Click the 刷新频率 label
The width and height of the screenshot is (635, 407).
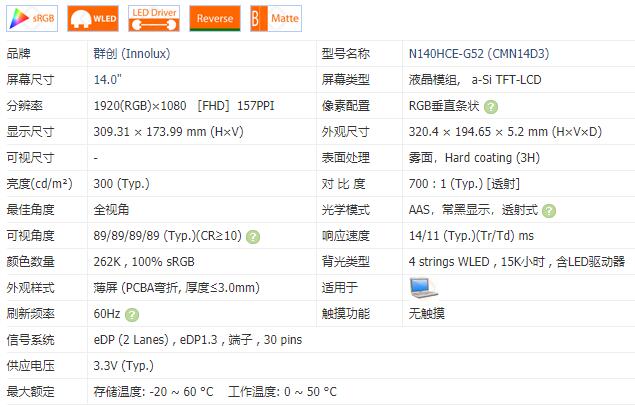(x=30, y=313)
